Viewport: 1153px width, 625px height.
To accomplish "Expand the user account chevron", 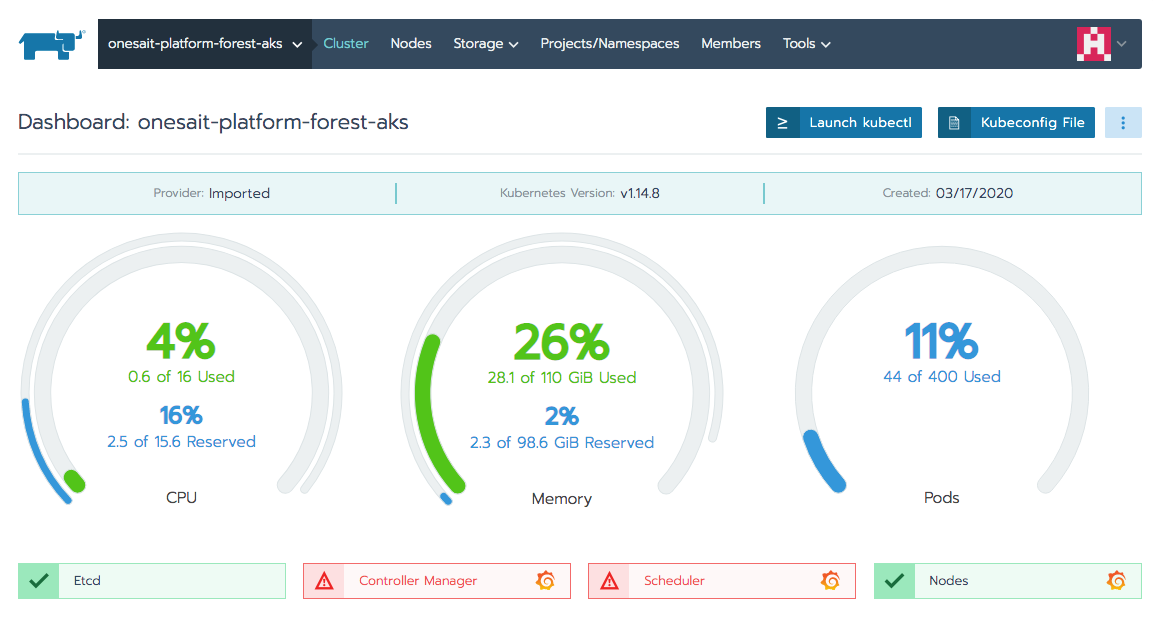I will tap(1121, 44).
